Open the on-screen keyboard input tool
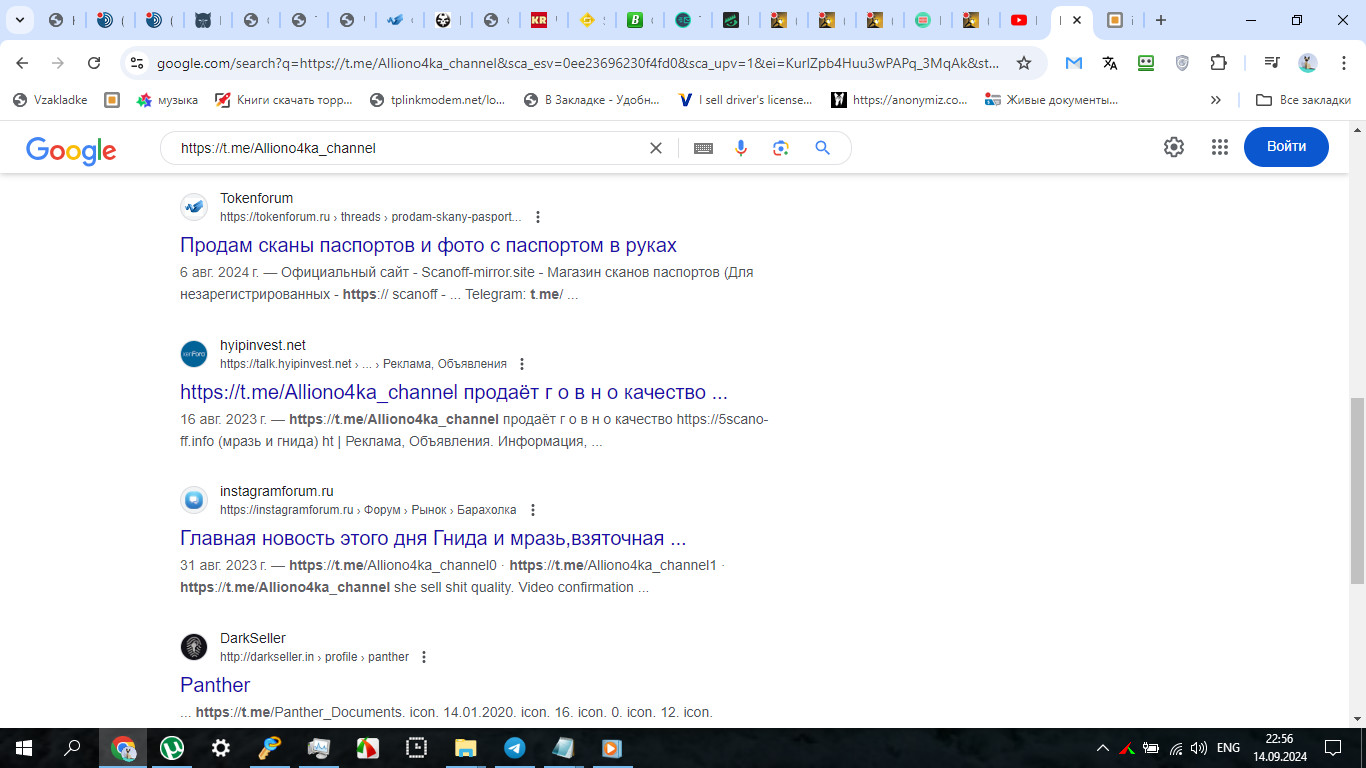 [703, 148]
